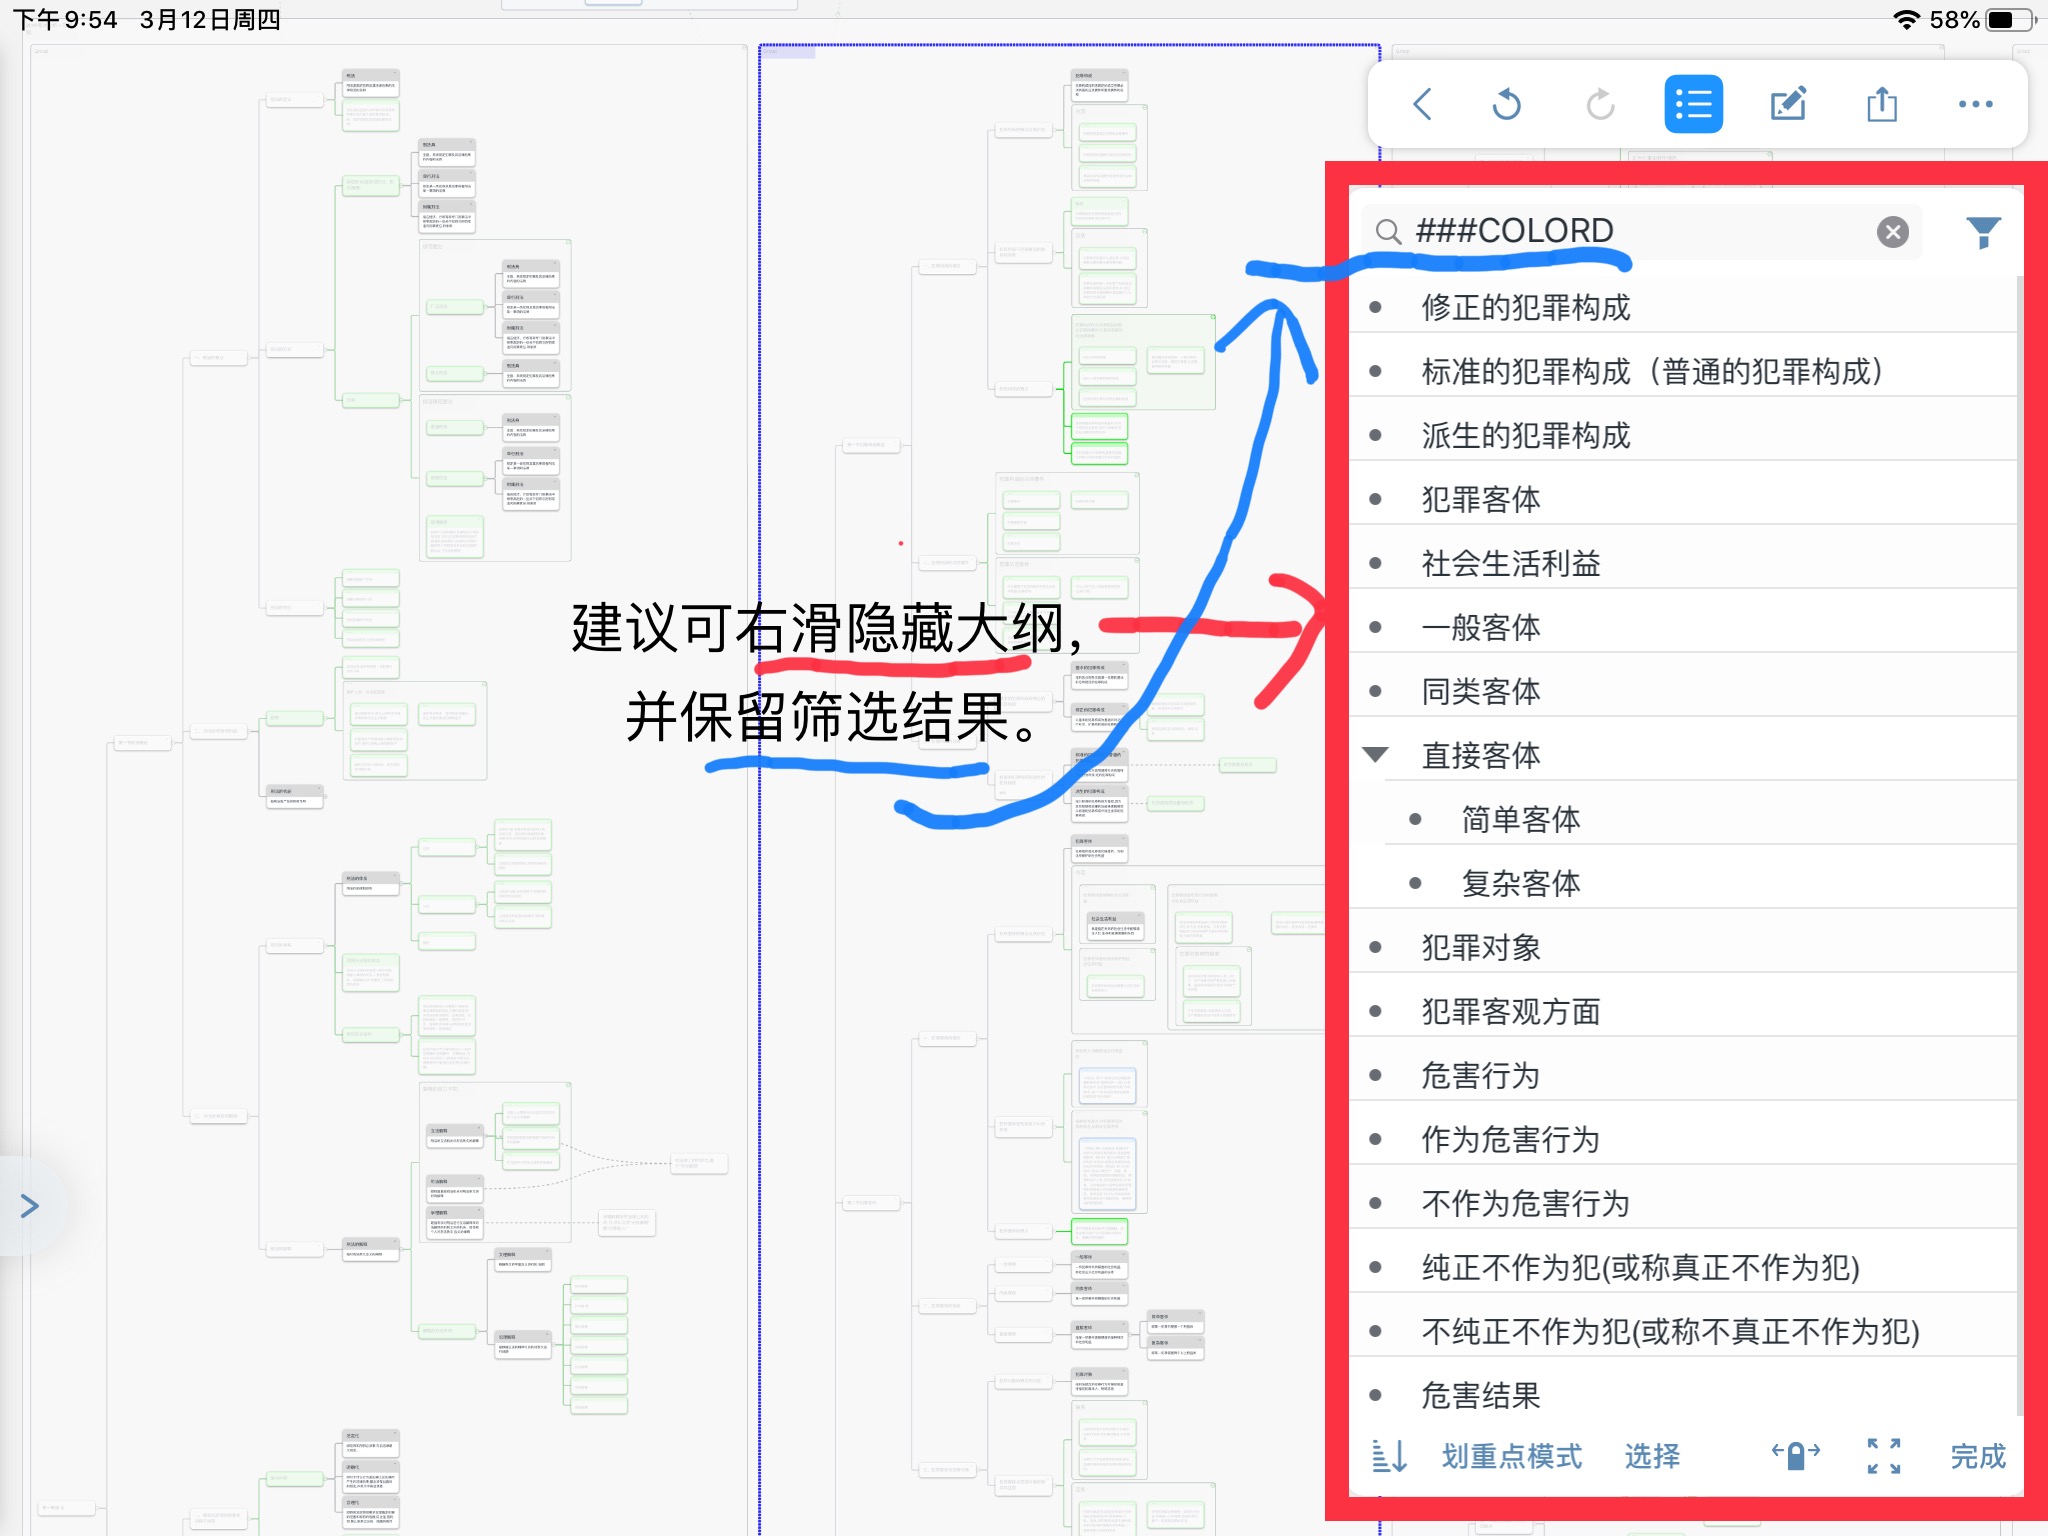Tap the bullet beside 修正的犯罪构成
Image resolution: width=2048 pixels, height=1536 pixels.
[x=1376, y=307]
